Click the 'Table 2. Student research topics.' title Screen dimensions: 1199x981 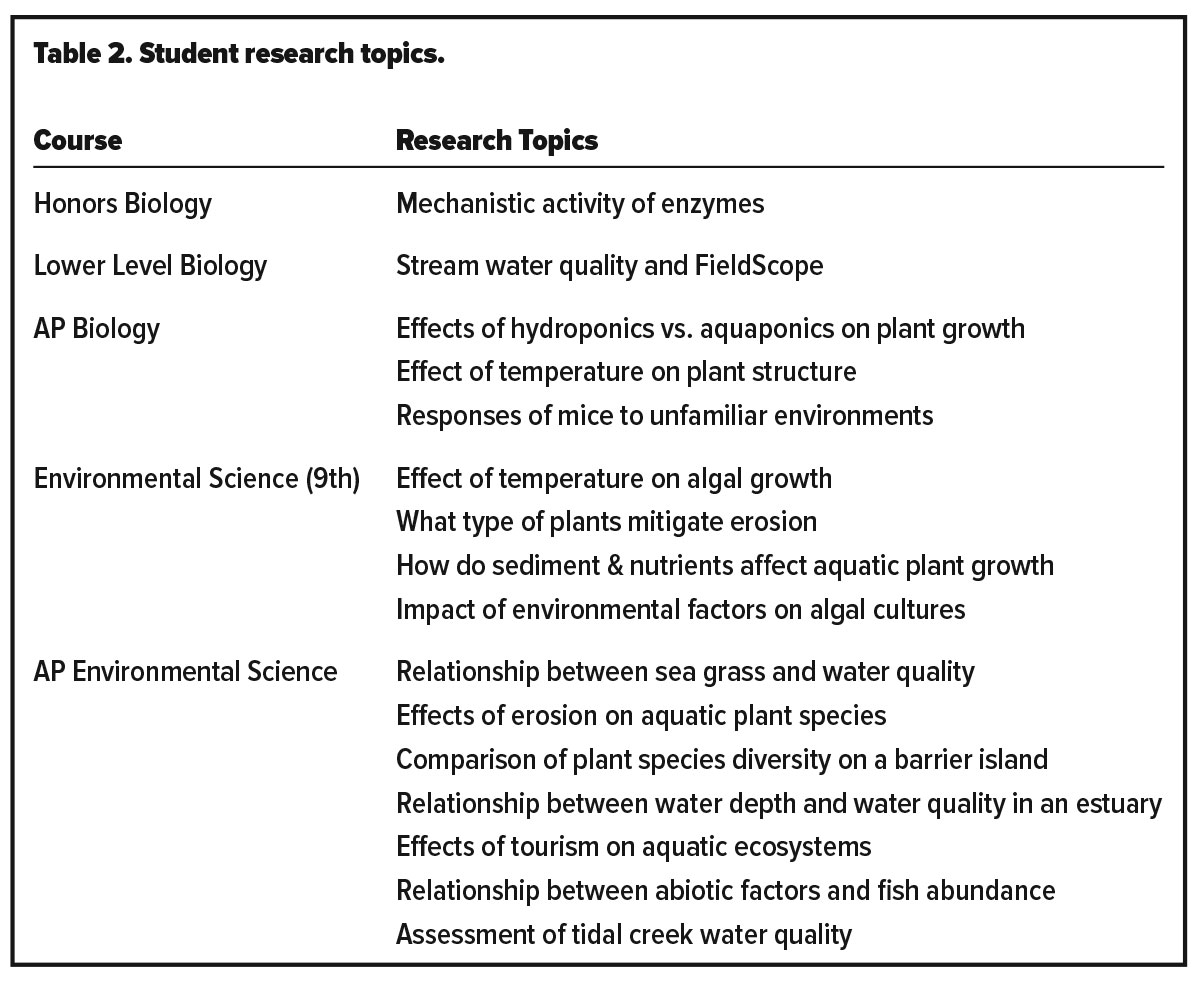tap(239, 54)
